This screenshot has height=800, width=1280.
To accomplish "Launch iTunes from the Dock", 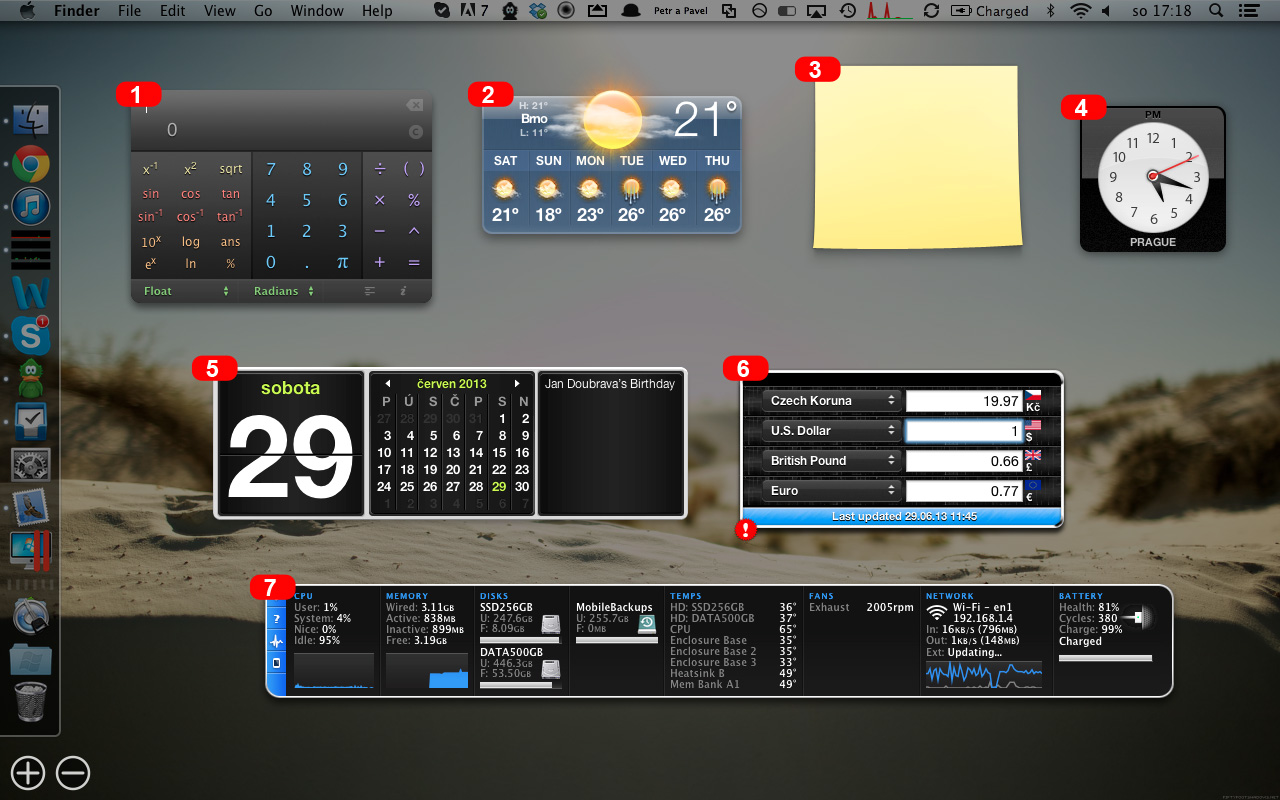I will [31, 207].
